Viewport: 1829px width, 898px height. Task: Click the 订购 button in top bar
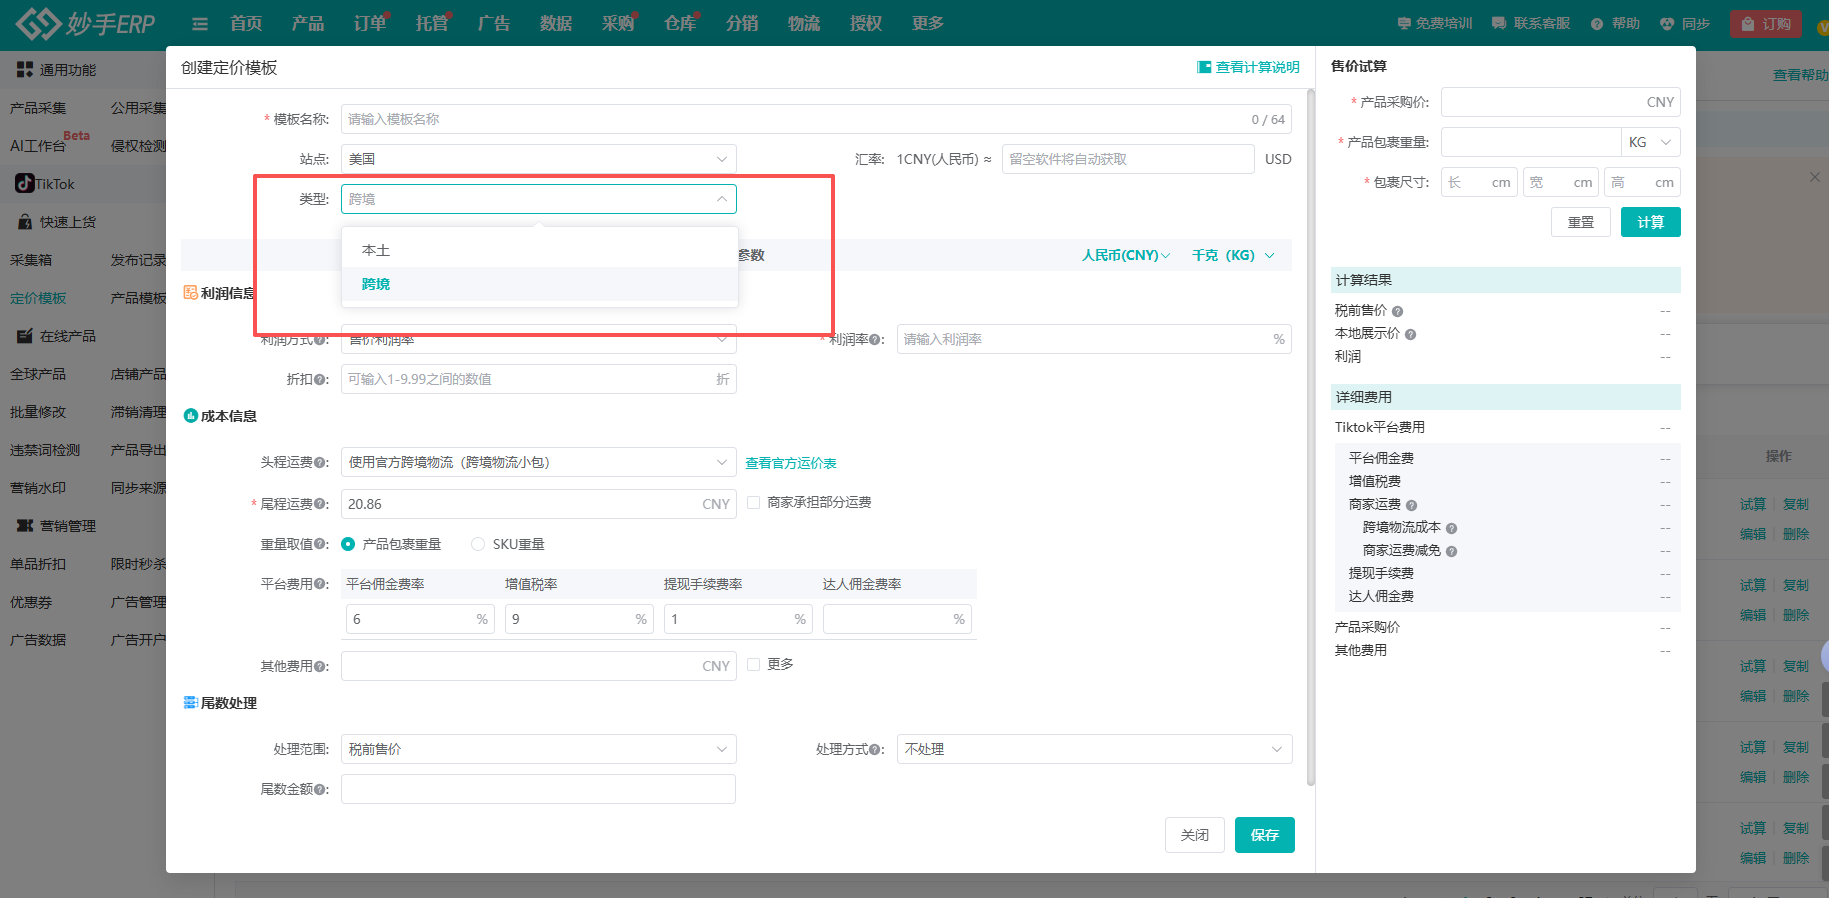click(x=1766, y=24)
